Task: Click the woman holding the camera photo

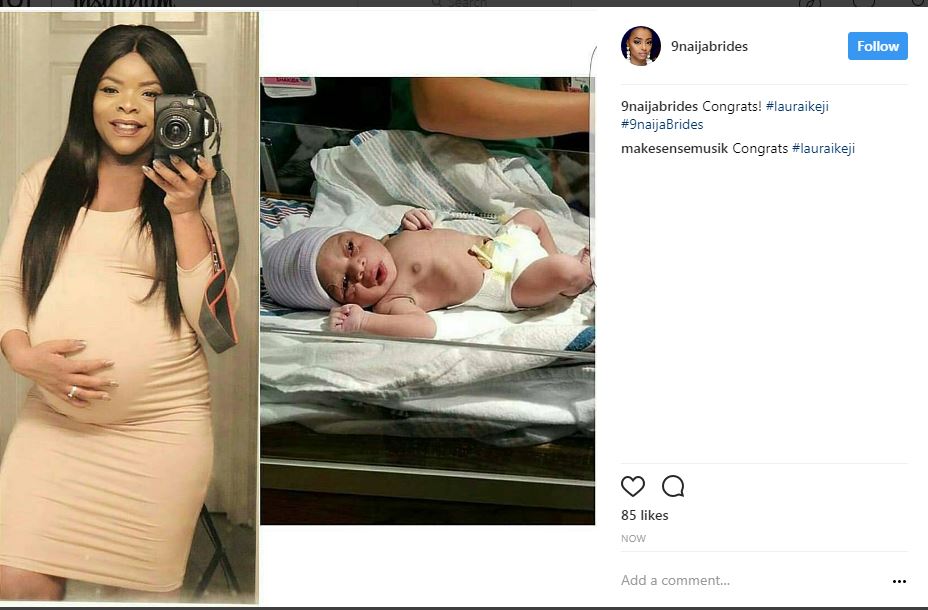Action: coord(129,308)
